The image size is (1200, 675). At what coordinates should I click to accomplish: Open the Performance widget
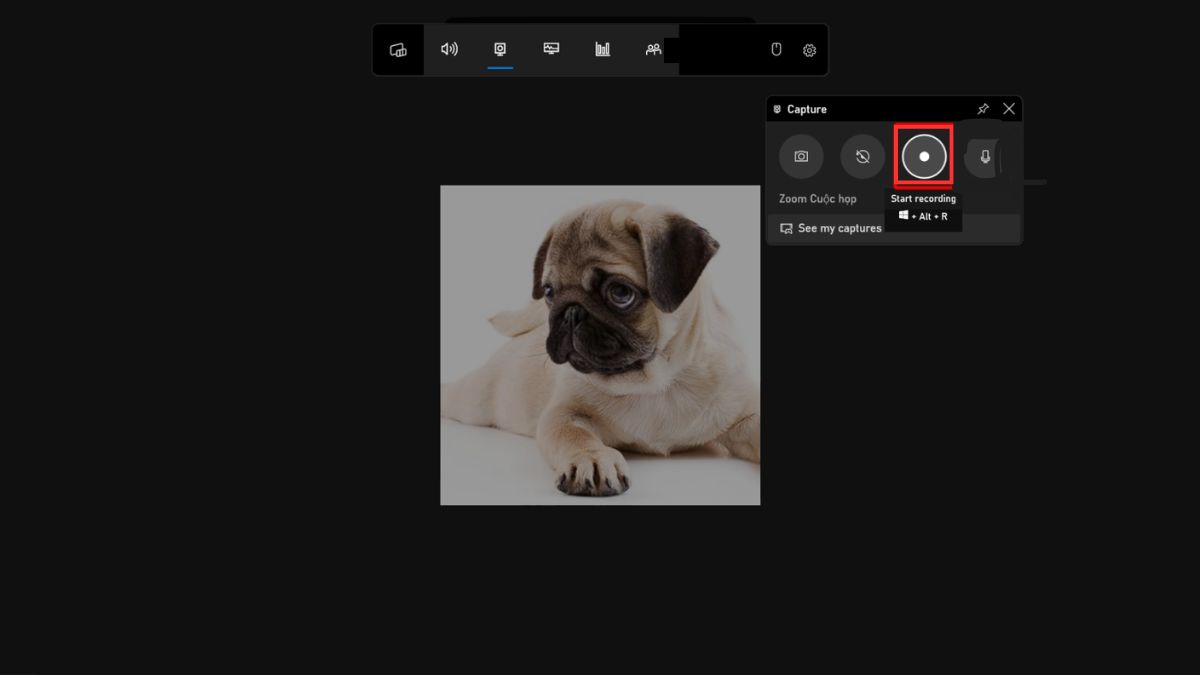[551, 49]
